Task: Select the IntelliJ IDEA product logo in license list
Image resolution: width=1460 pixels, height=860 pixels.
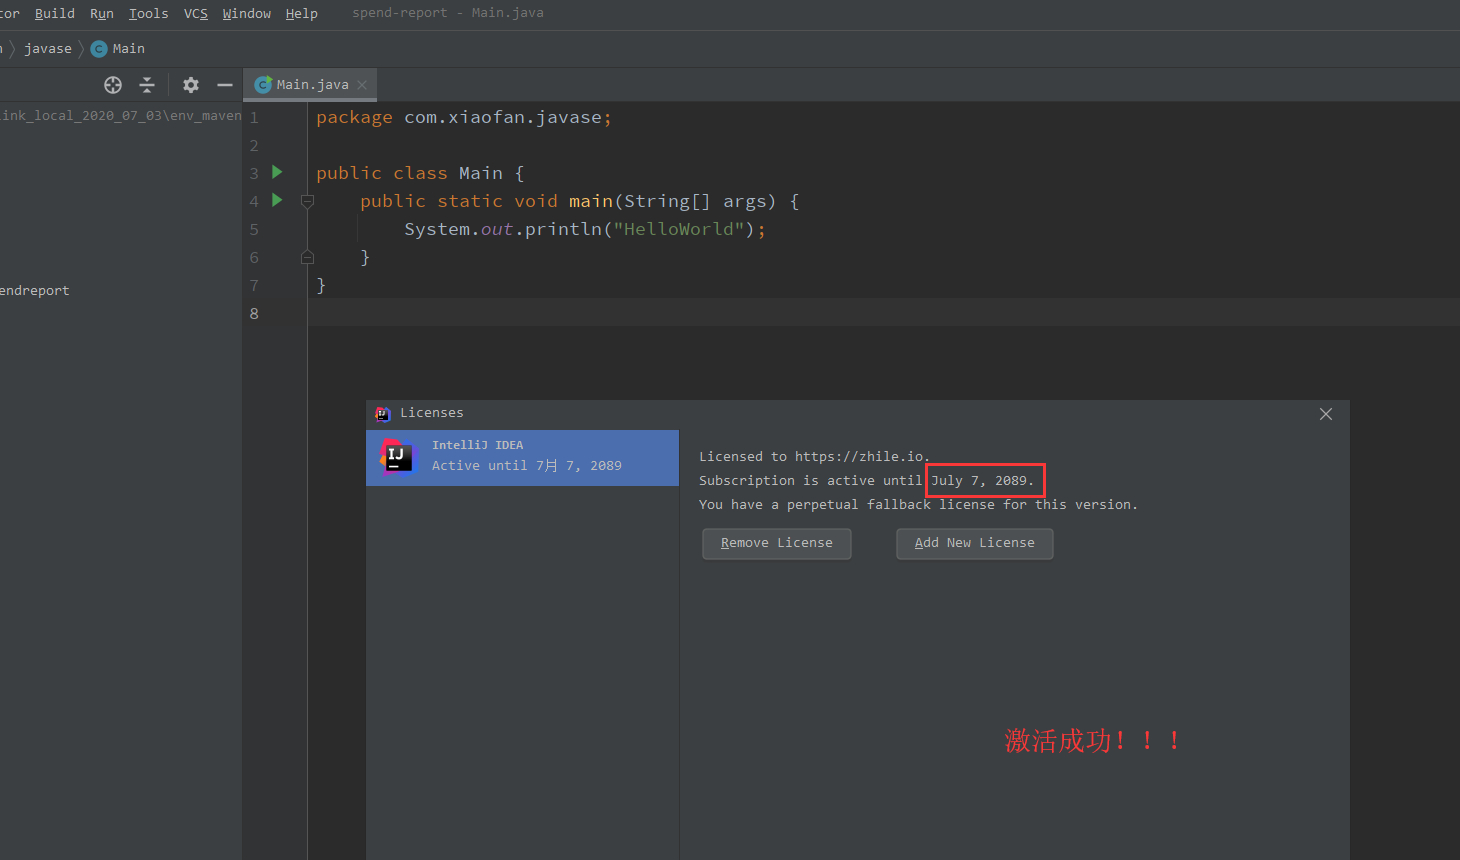Action: [396, 456]
